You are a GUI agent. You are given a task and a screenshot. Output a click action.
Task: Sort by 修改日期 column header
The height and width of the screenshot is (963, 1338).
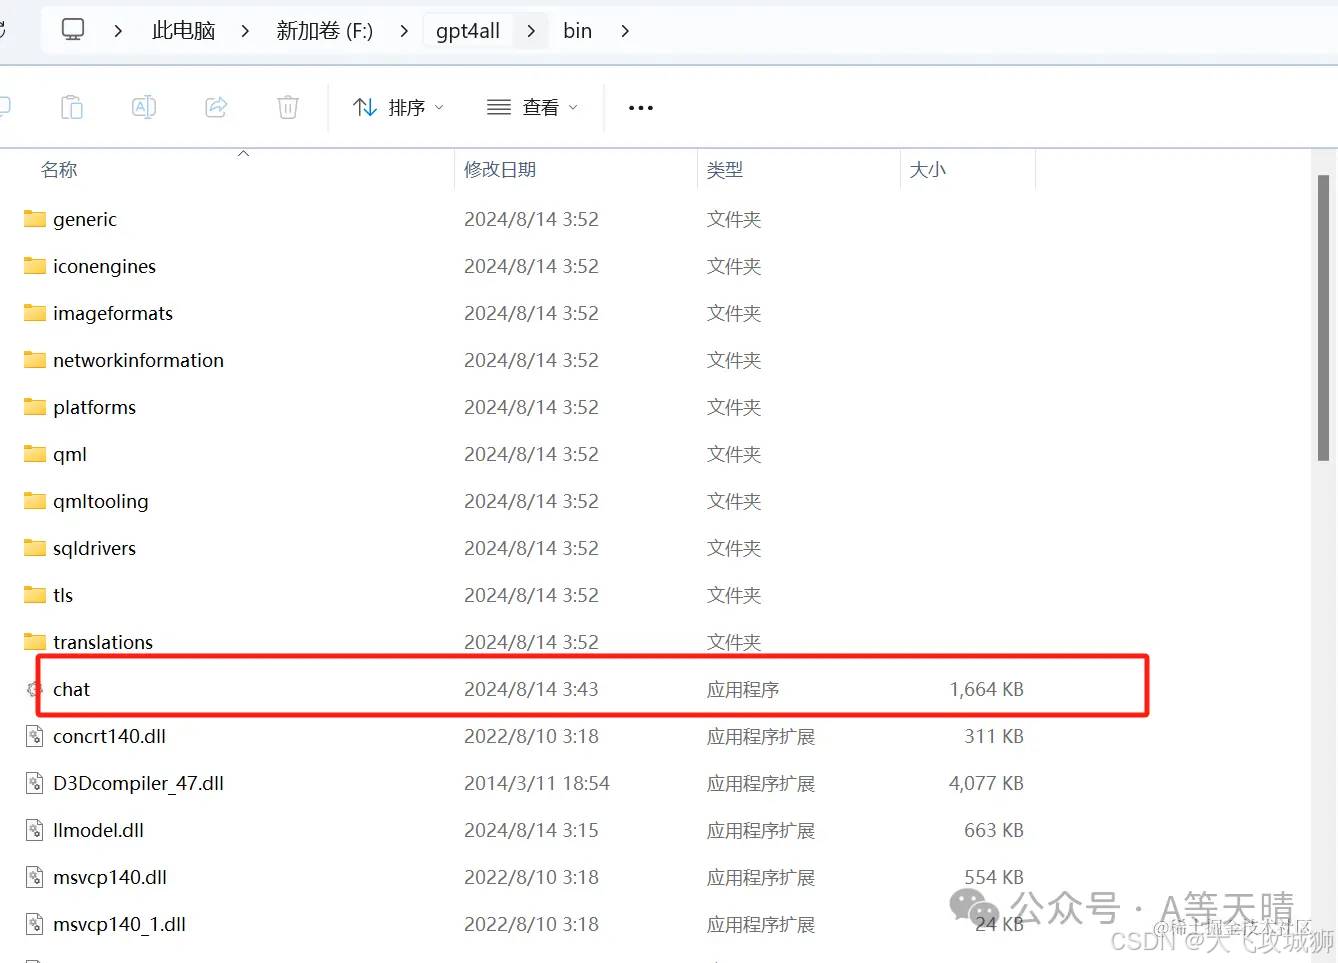point(500,170)
